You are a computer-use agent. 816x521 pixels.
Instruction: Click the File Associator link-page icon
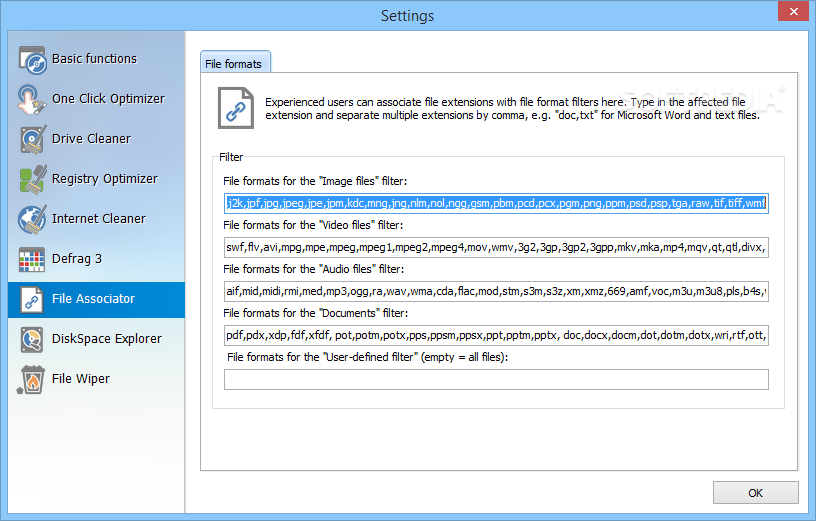(32, 299)
